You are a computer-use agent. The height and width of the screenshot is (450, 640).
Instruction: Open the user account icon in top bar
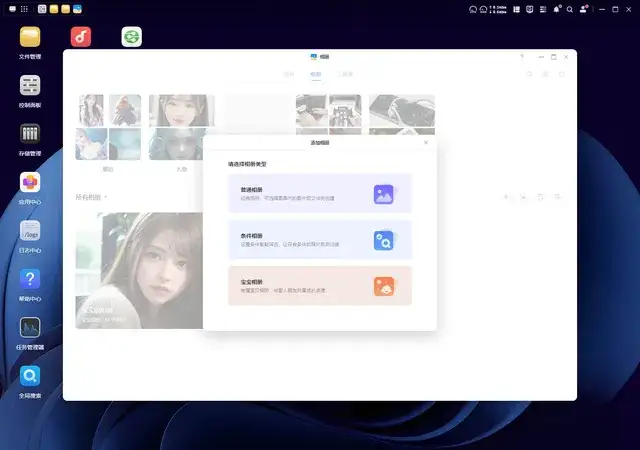(x=583, y=9)
